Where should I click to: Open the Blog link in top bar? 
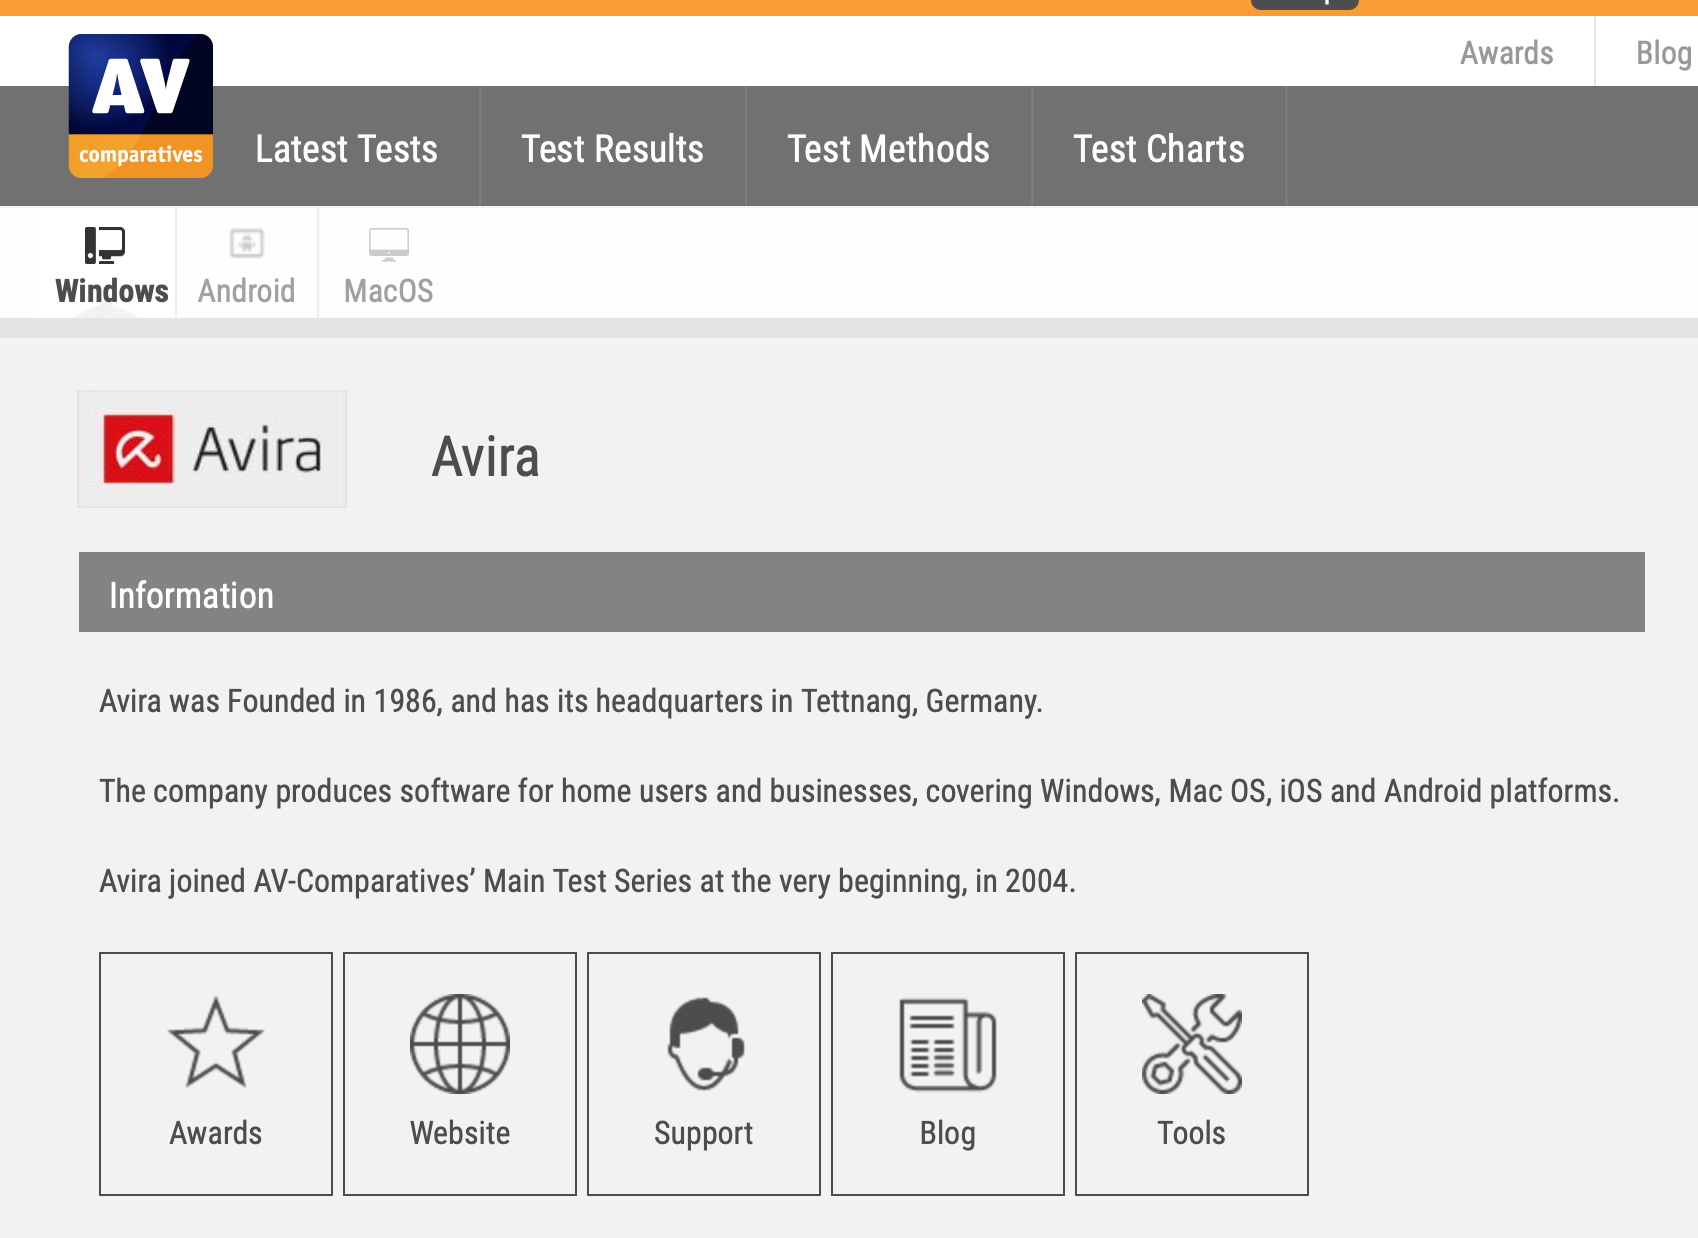pos(1664,53)
